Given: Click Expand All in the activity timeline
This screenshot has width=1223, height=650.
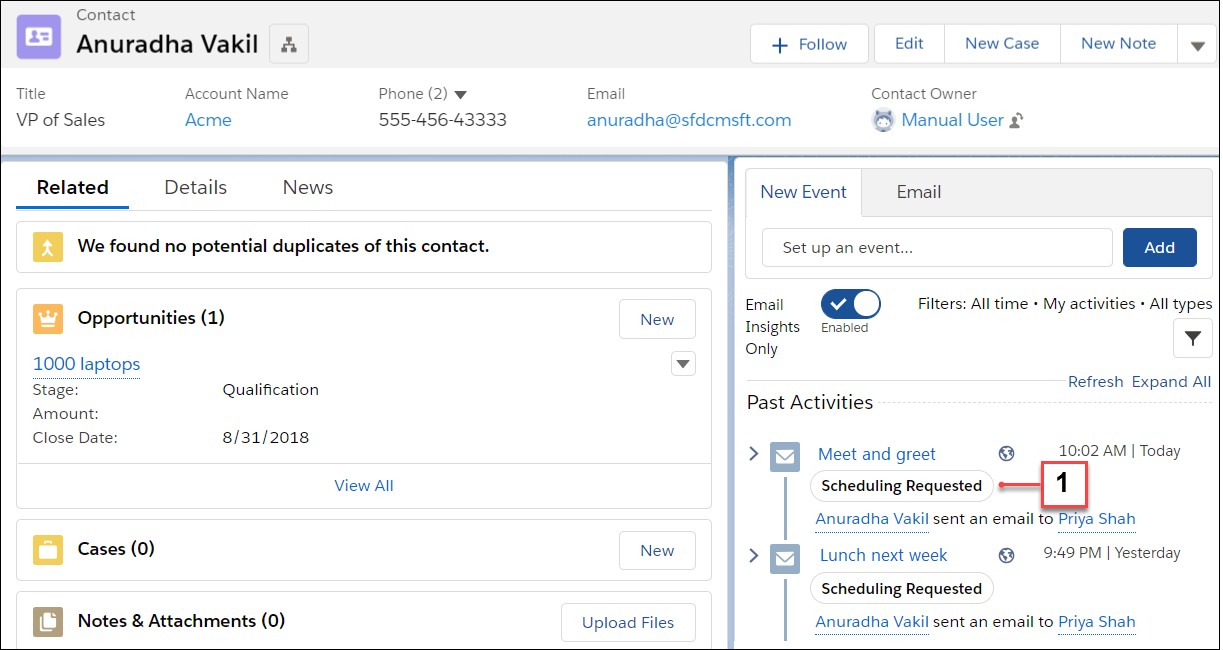Looking at the screenshot, I should pyautogui.click(x=1171, y=382).
